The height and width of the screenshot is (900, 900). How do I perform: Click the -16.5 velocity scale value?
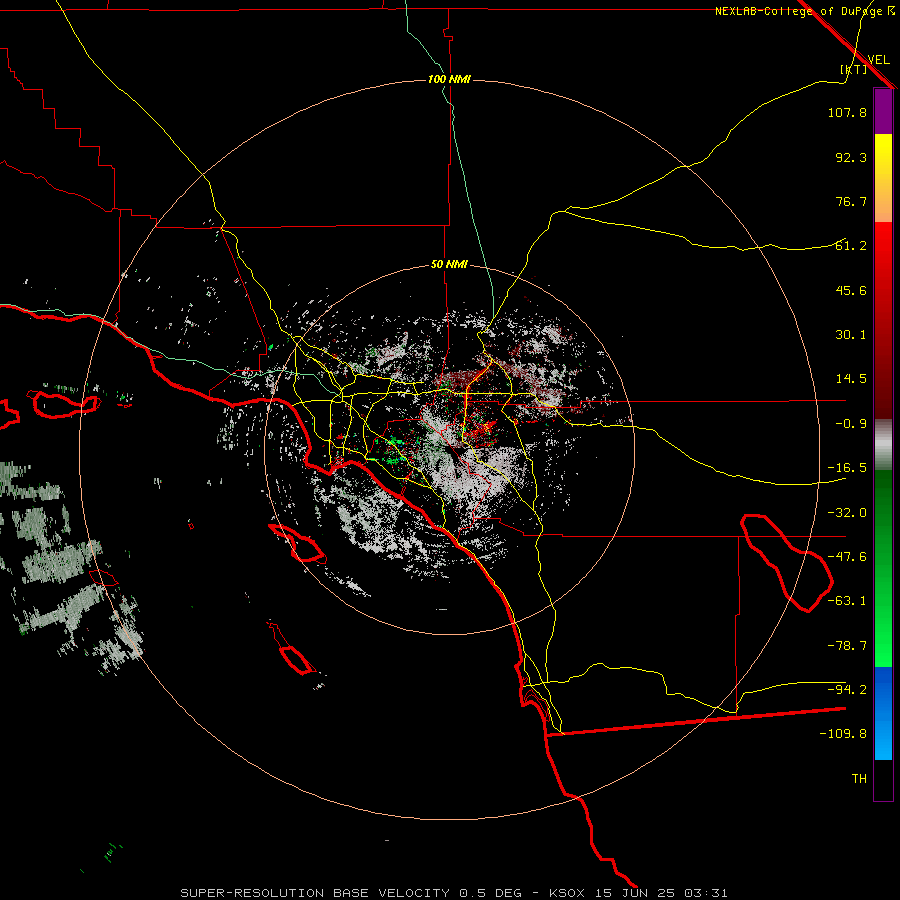847,468
